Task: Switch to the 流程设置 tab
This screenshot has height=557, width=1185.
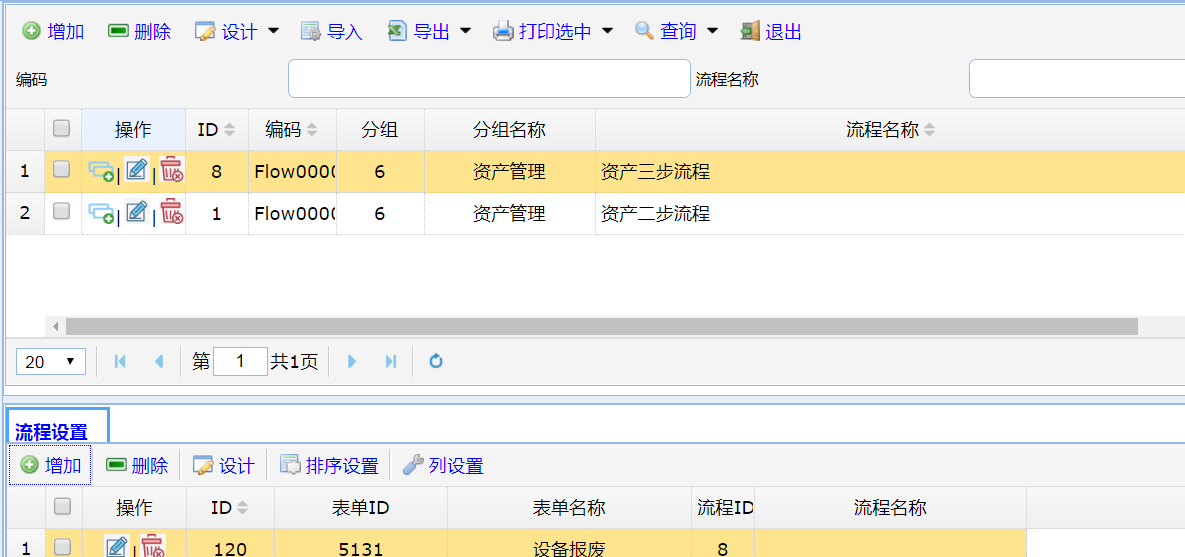Action: click(52, 432)
